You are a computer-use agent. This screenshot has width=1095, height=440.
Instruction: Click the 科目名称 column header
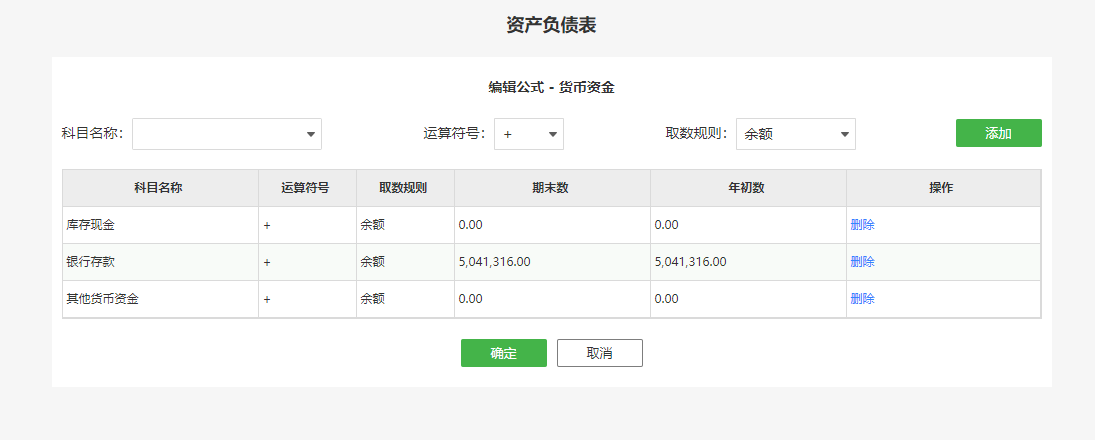161,188
